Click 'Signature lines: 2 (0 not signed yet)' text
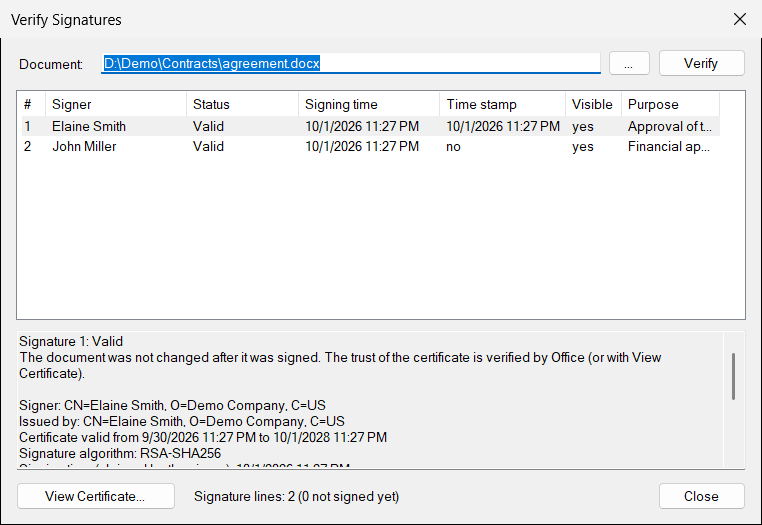This screenshot has height=525, width=762. click(x=296, y=496)
